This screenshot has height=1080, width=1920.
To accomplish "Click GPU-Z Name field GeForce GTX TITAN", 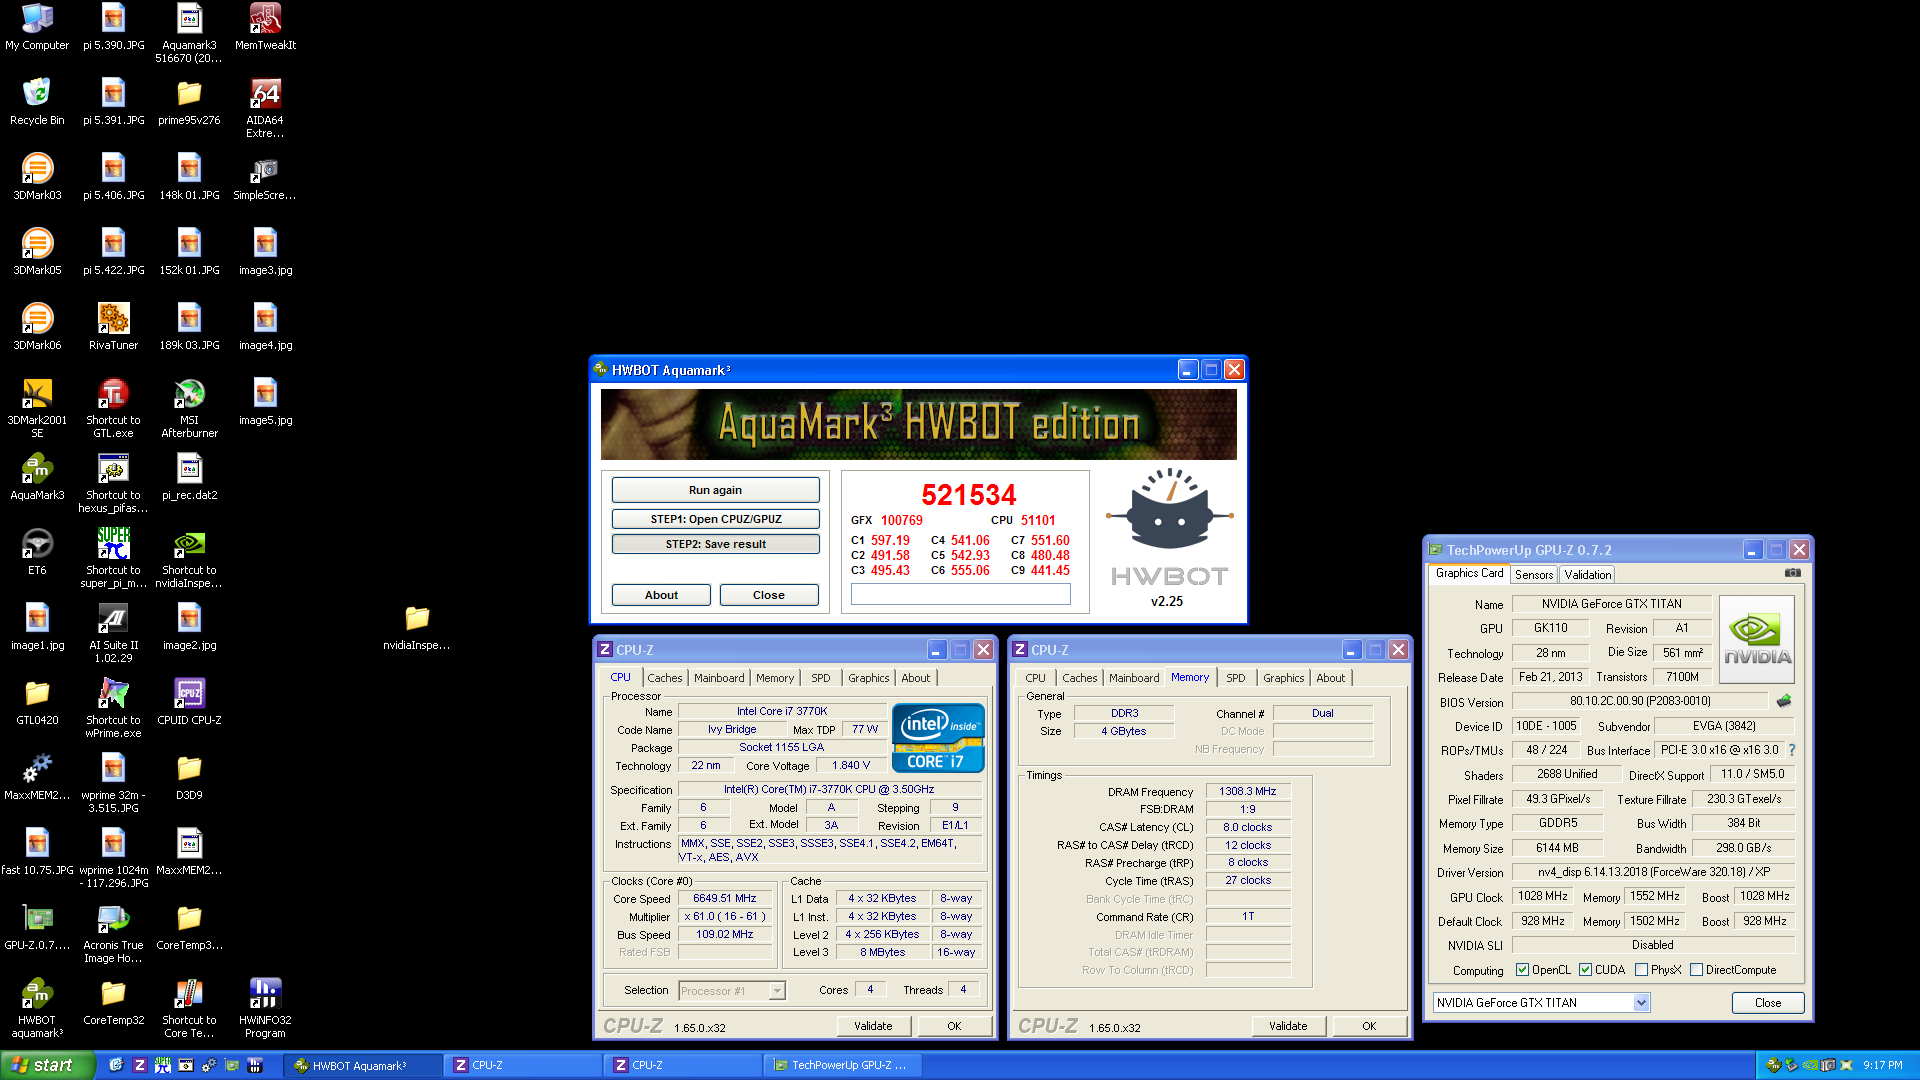I will (x=1611, y=604).
